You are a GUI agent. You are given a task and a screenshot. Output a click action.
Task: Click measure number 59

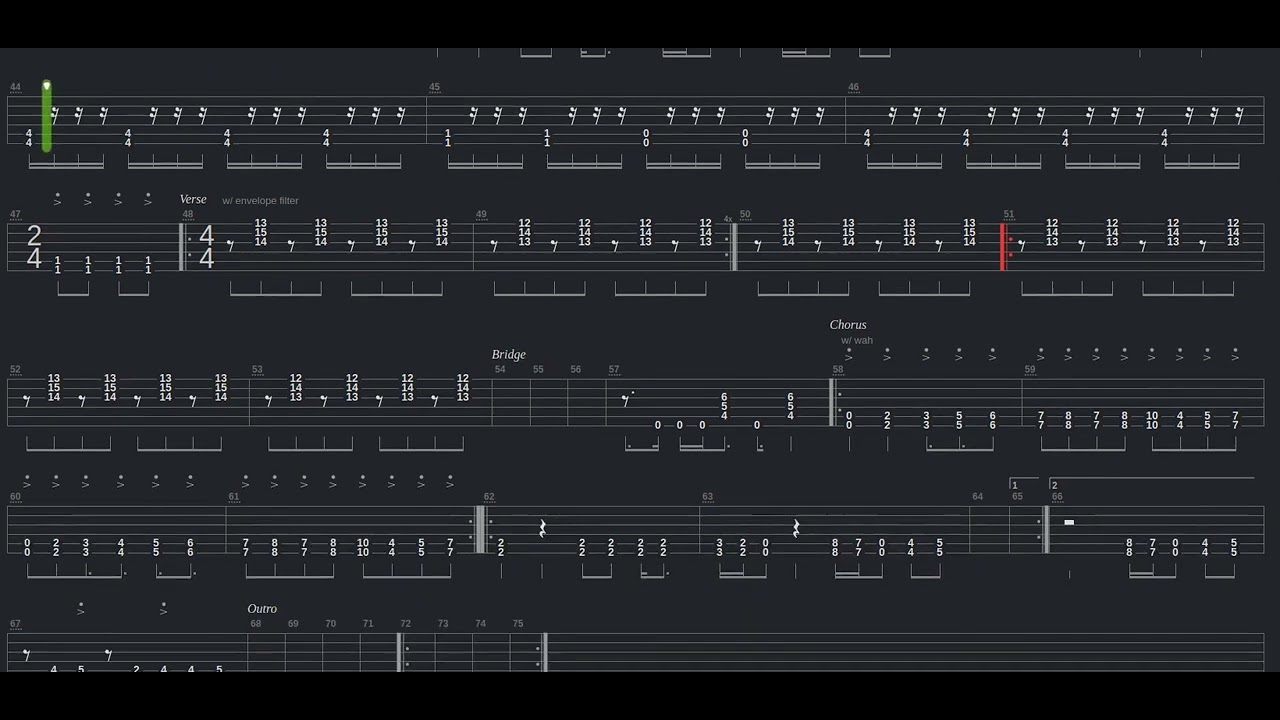1030,369
